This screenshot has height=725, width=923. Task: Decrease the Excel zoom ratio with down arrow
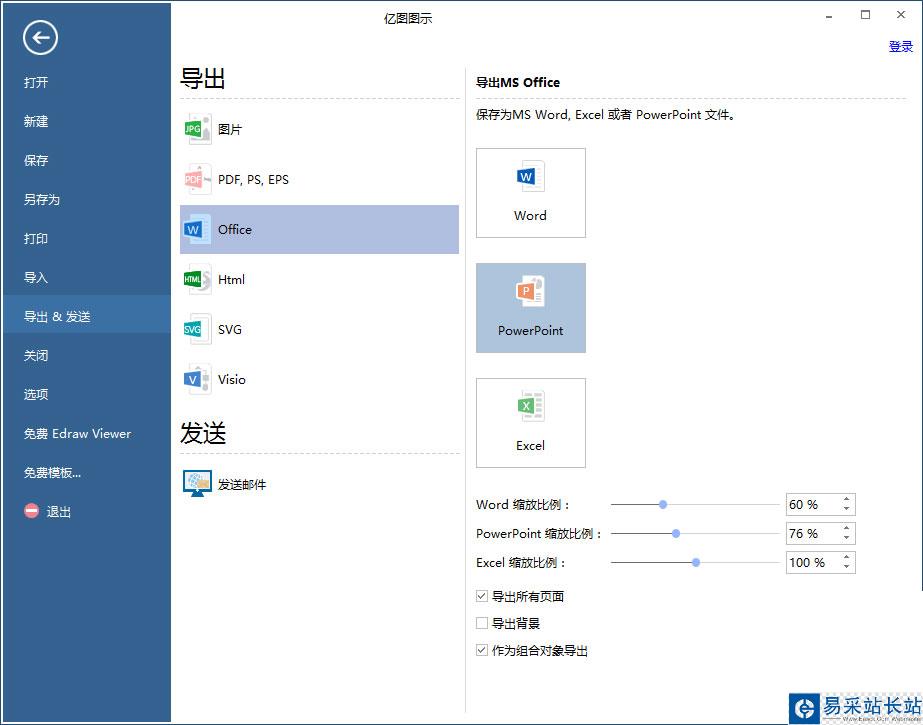tap(846, 567)
